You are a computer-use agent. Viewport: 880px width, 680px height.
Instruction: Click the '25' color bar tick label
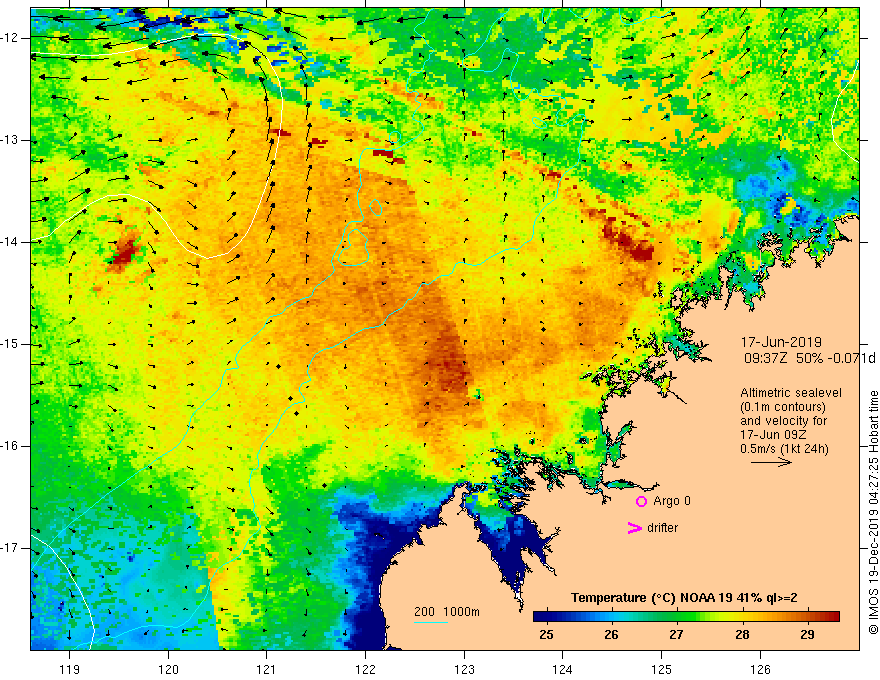[546, 635]
